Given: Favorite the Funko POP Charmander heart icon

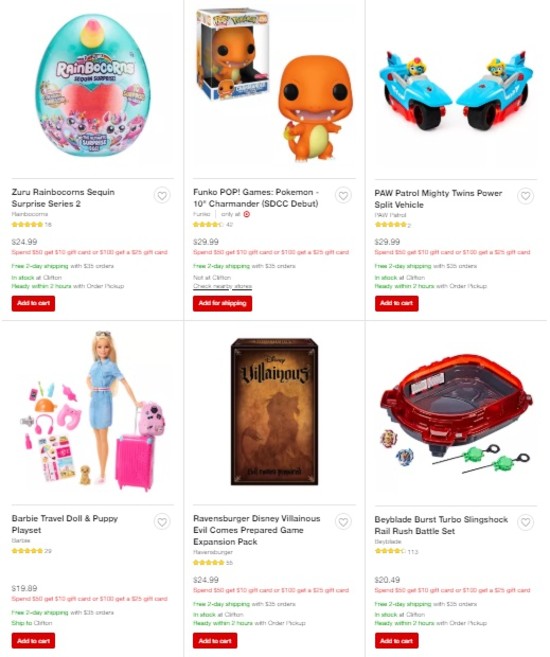Looking at the screenshot, I should click(x=343, y=195).
